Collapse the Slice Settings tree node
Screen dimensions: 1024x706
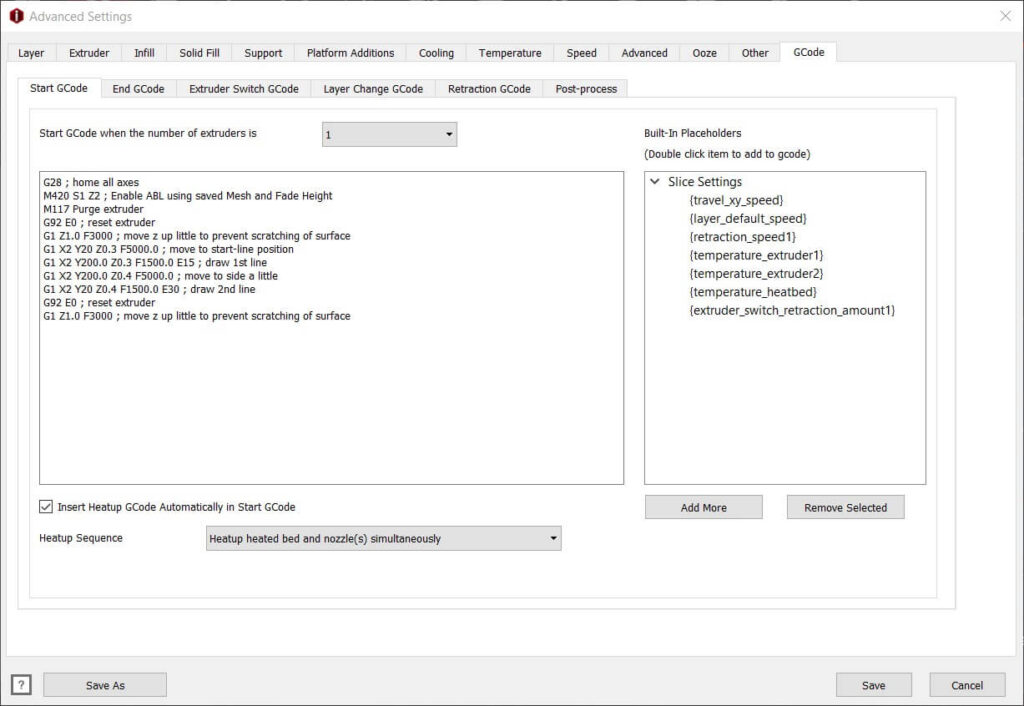(x=655, y=182)
